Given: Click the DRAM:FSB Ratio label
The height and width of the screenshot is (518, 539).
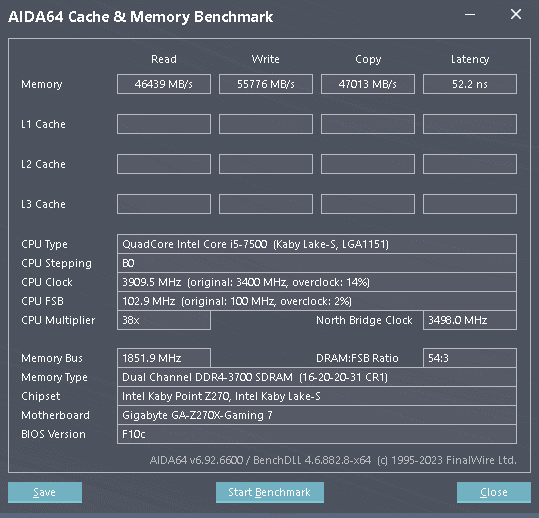Looking at the screenshot, I should click(357, 358).
